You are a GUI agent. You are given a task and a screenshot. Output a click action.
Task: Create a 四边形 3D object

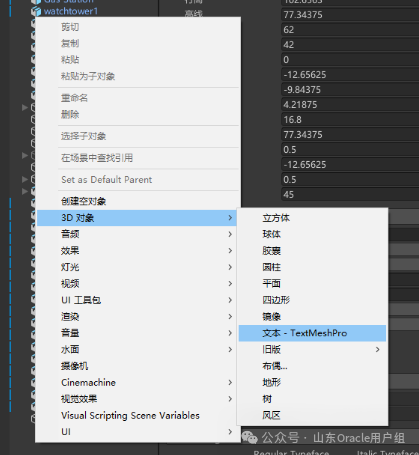tap(276, 300)
